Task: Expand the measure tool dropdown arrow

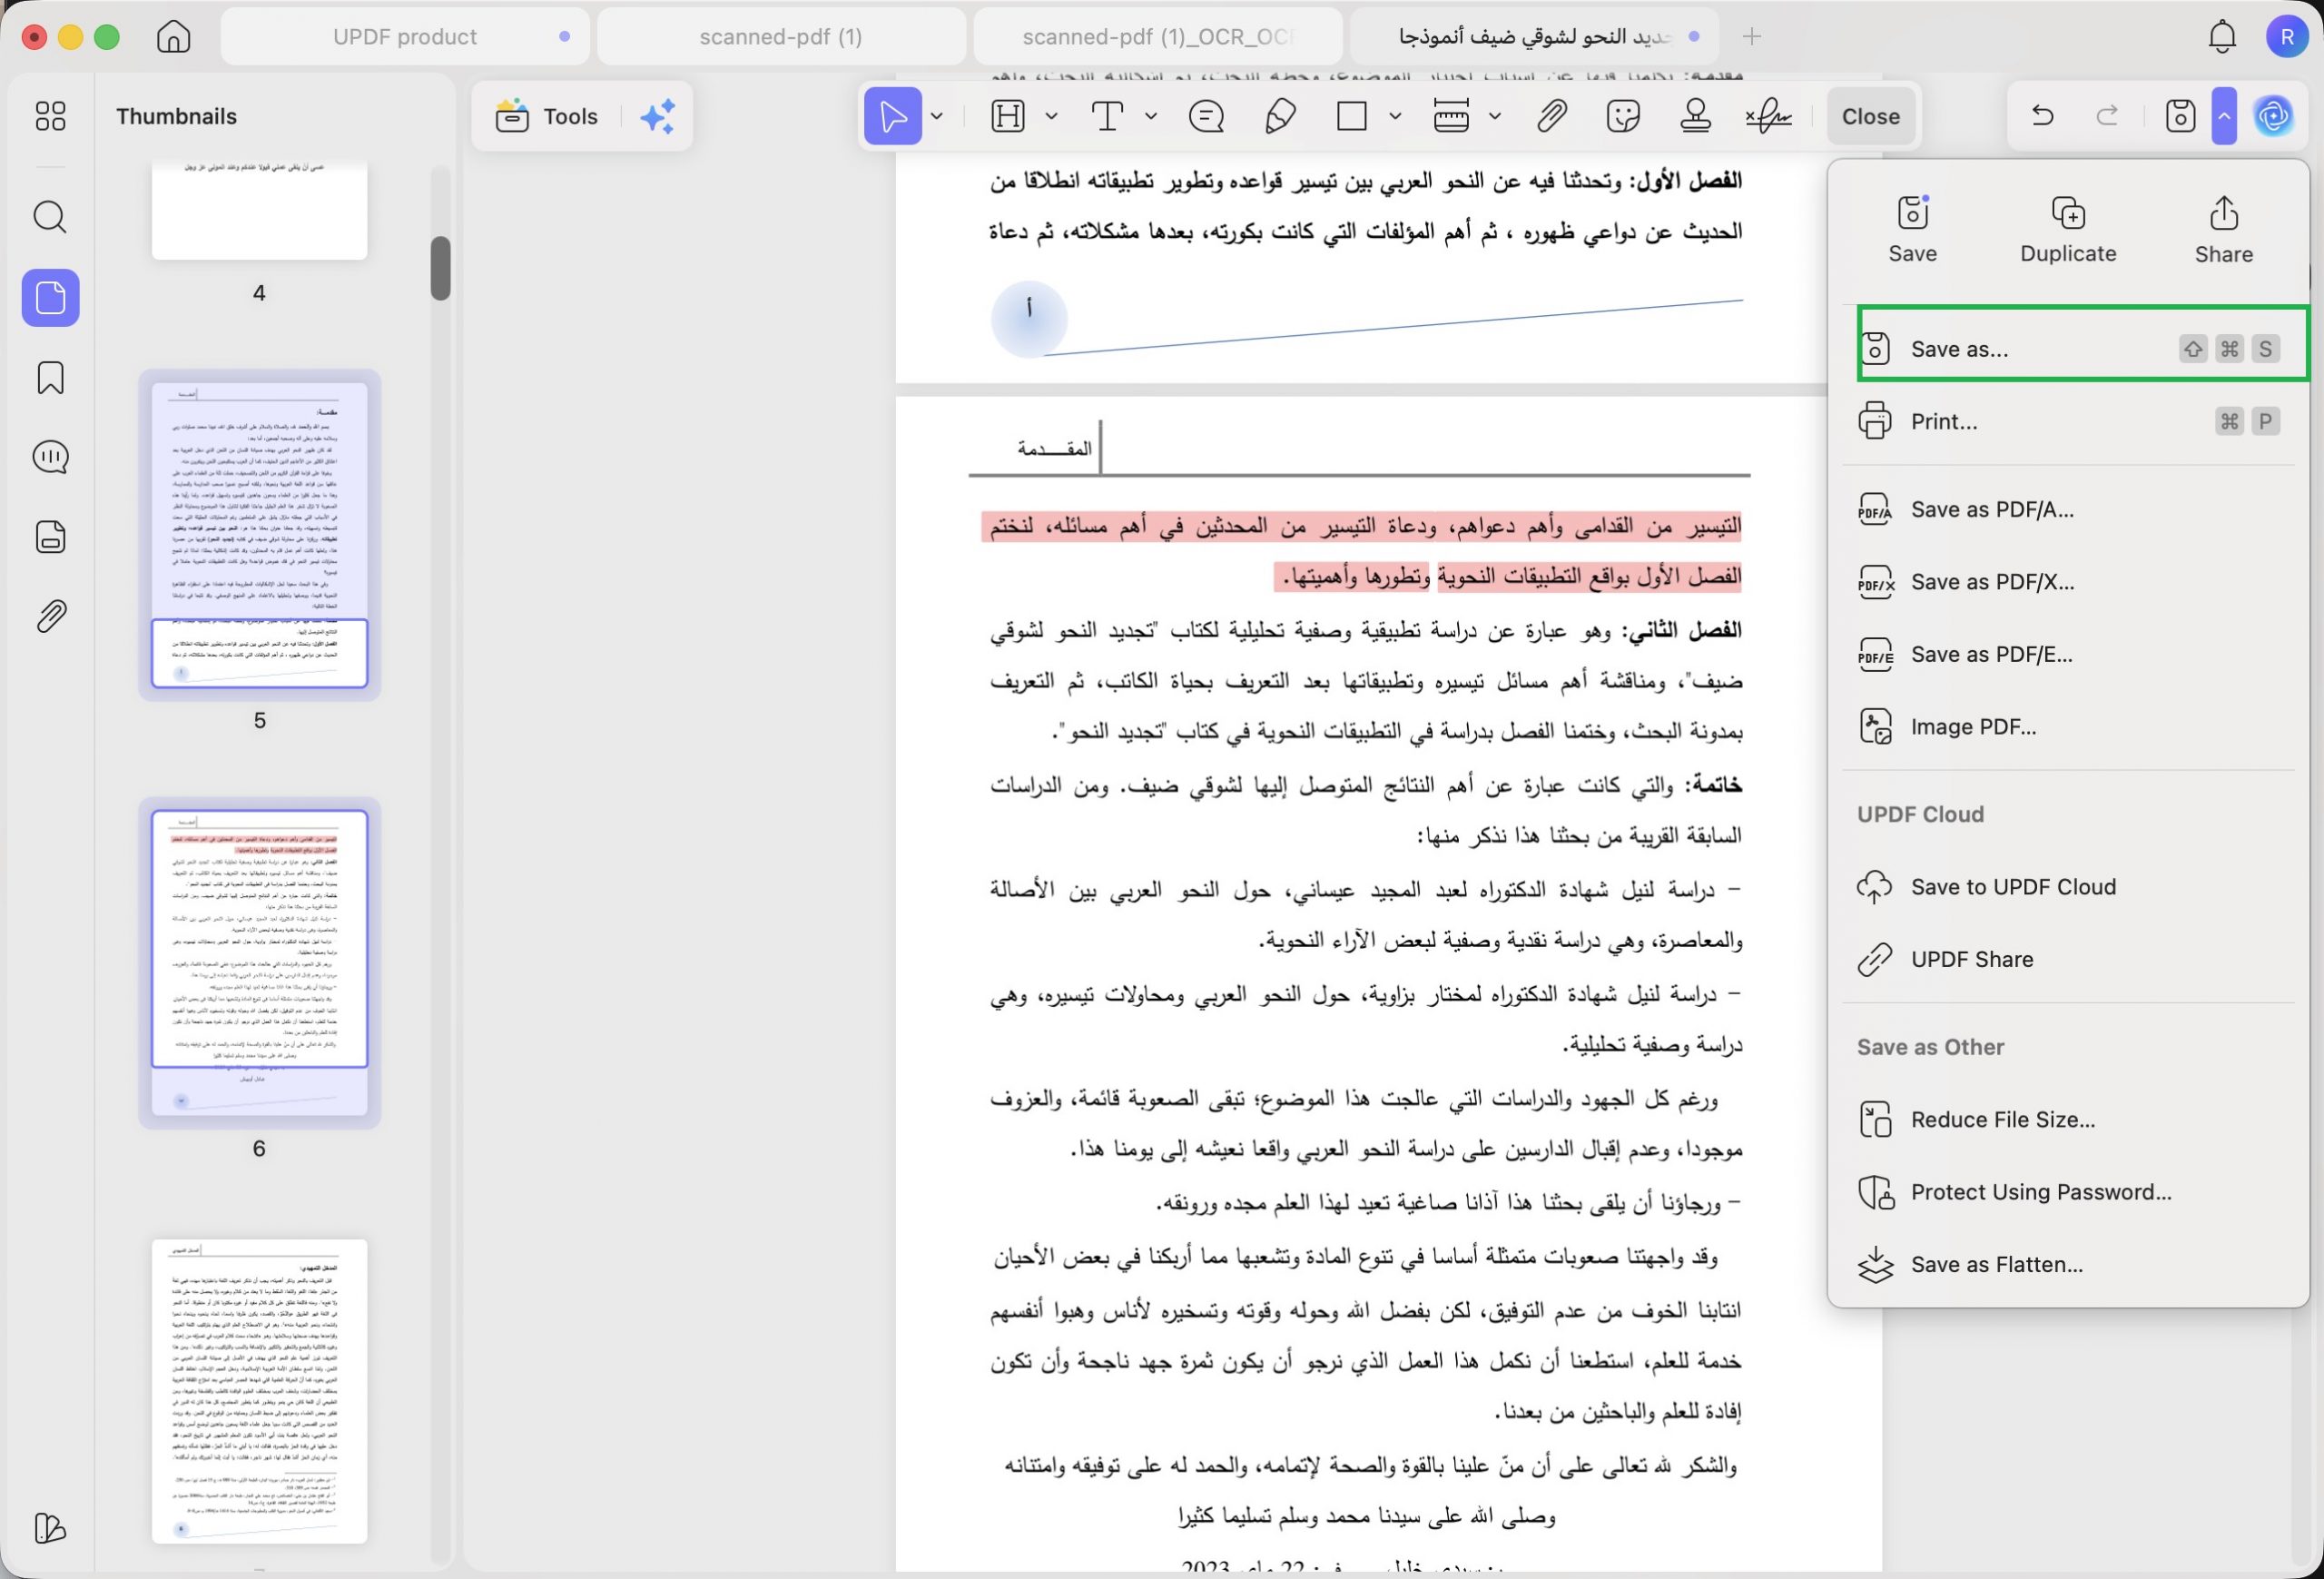Action: [1494, 116]
